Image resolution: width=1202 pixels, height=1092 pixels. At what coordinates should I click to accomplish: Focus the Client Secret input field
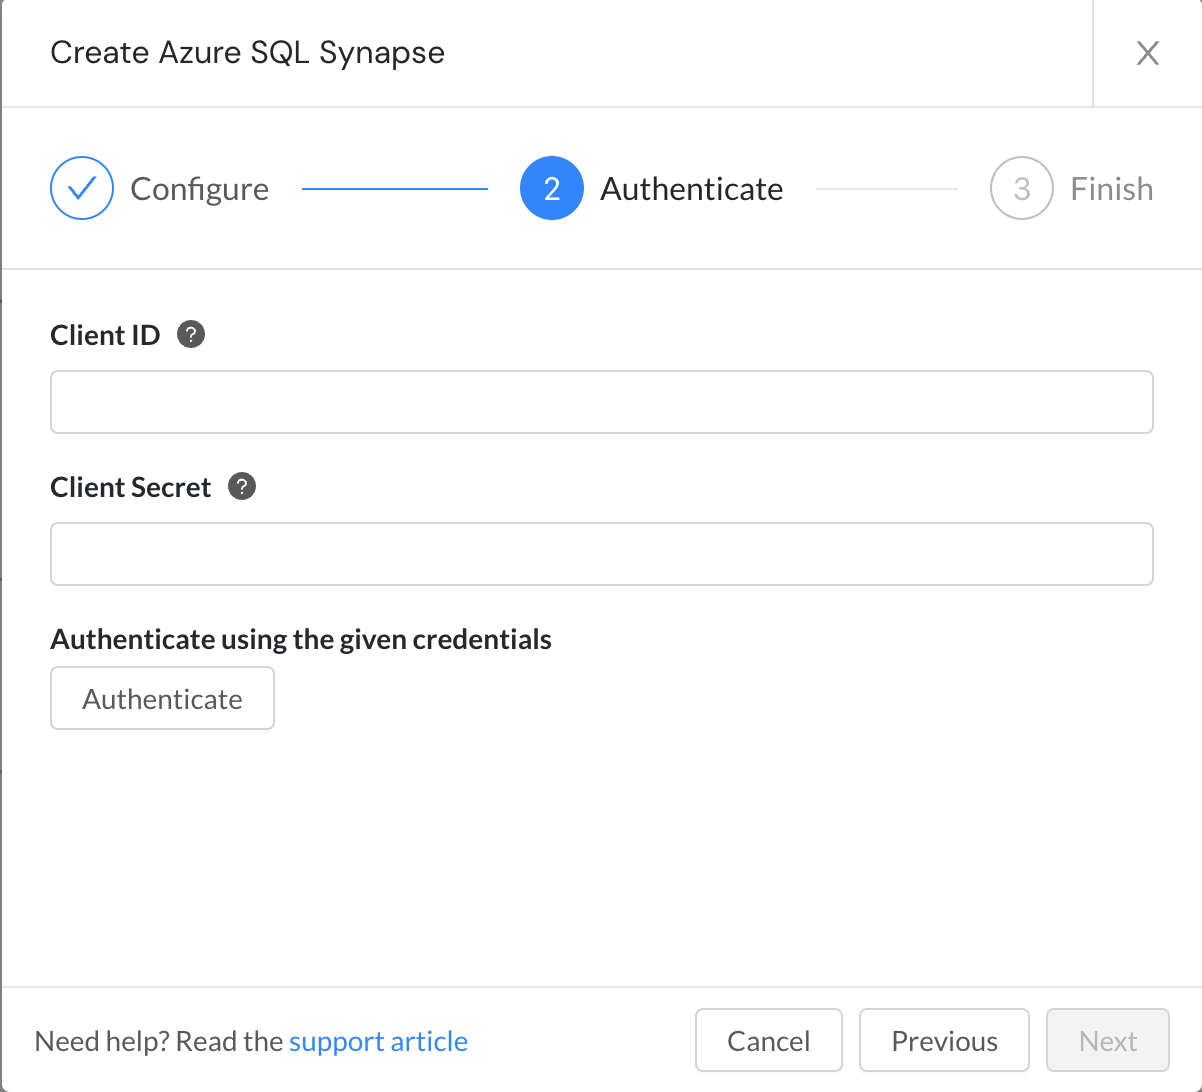click(602, 554)
